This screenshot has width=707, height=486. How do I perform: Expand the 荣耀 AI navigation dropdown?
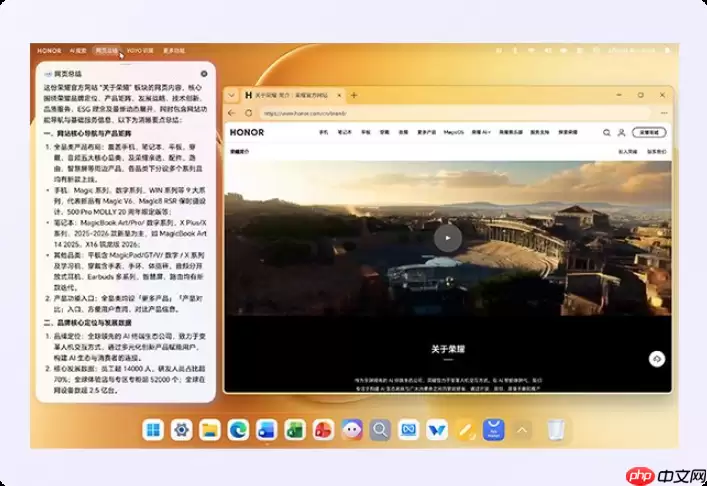click(481, 132)
